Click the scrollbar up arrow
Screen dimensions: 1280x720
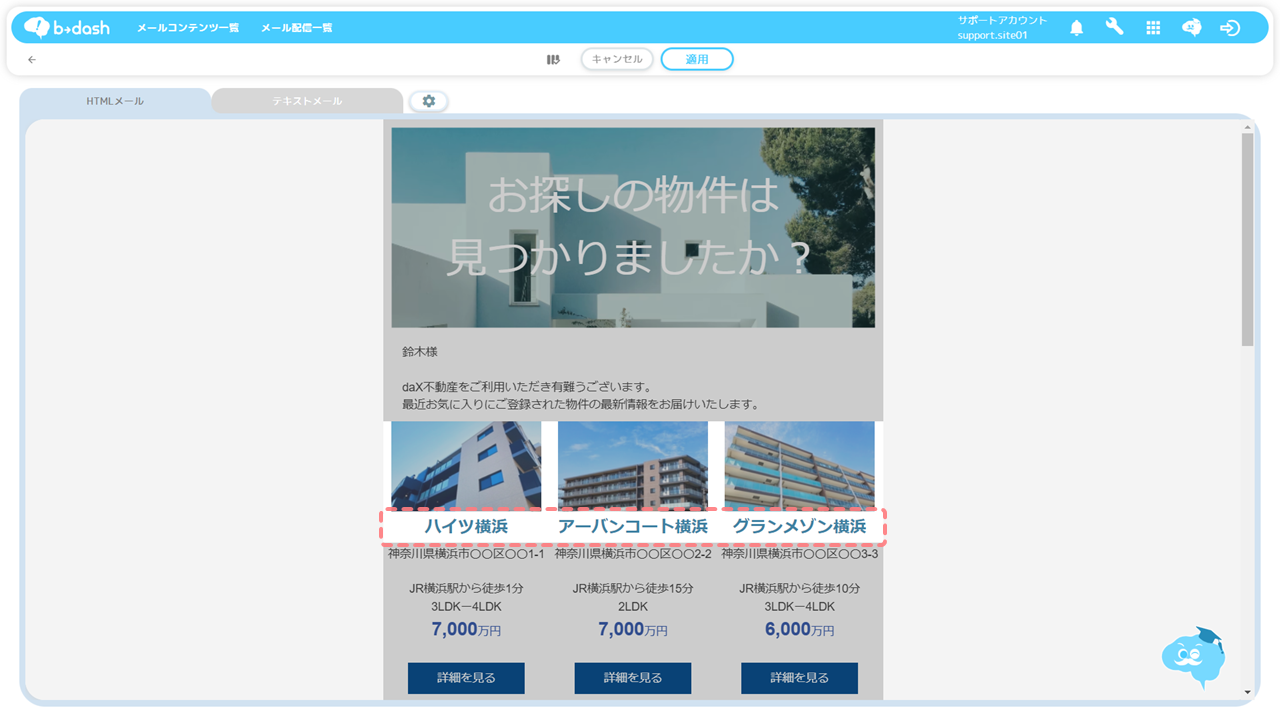(x=1247, y=128)
